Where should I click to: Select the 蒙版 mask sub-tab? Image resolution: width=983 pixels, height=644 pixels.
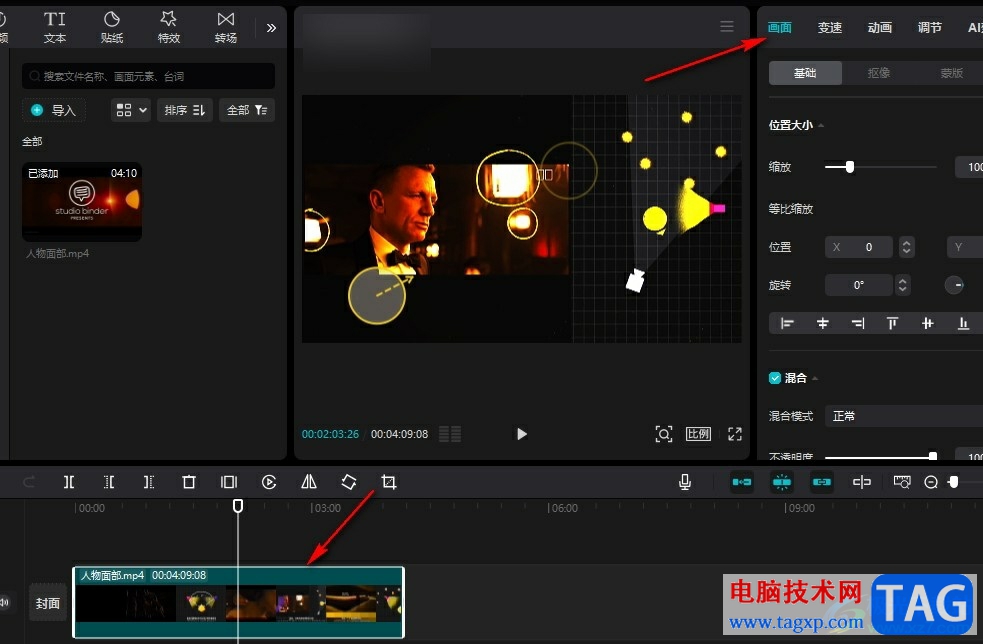(951, 73)
